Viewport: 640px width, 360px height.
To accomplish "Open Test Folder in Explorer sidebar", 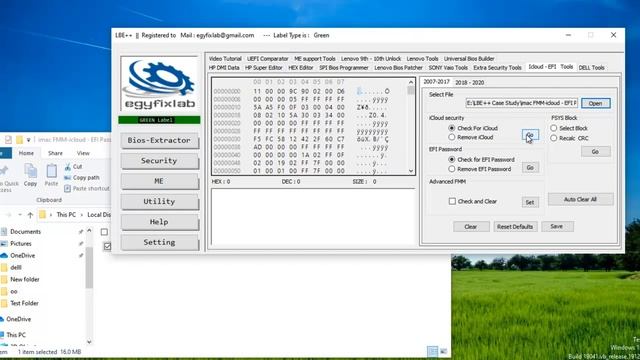I will point(24,303).
